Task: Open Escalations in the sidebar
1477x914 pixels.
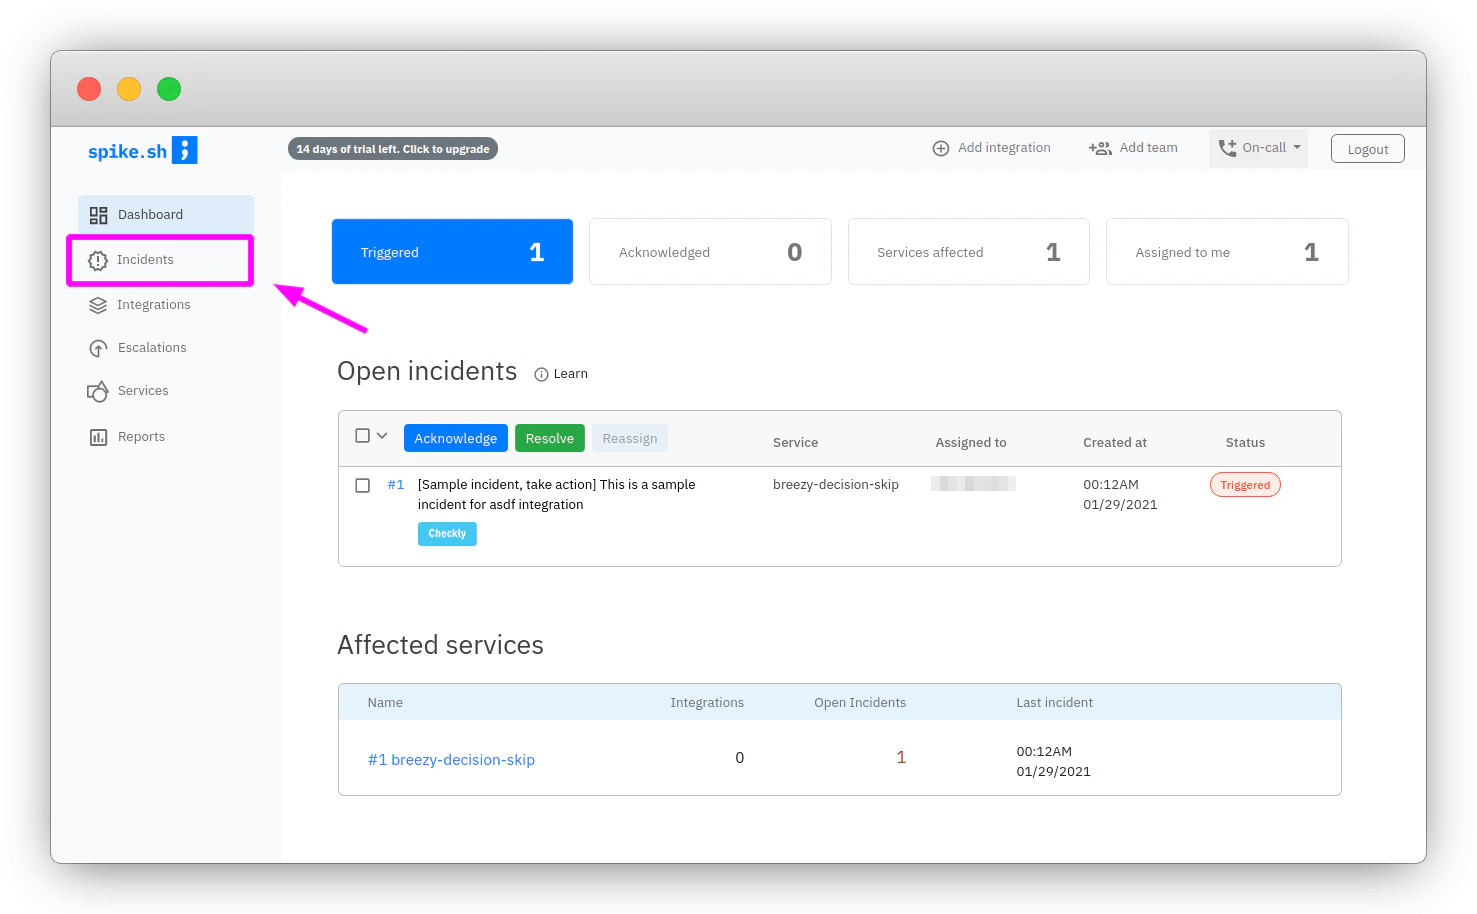Action: coord(152,348)
